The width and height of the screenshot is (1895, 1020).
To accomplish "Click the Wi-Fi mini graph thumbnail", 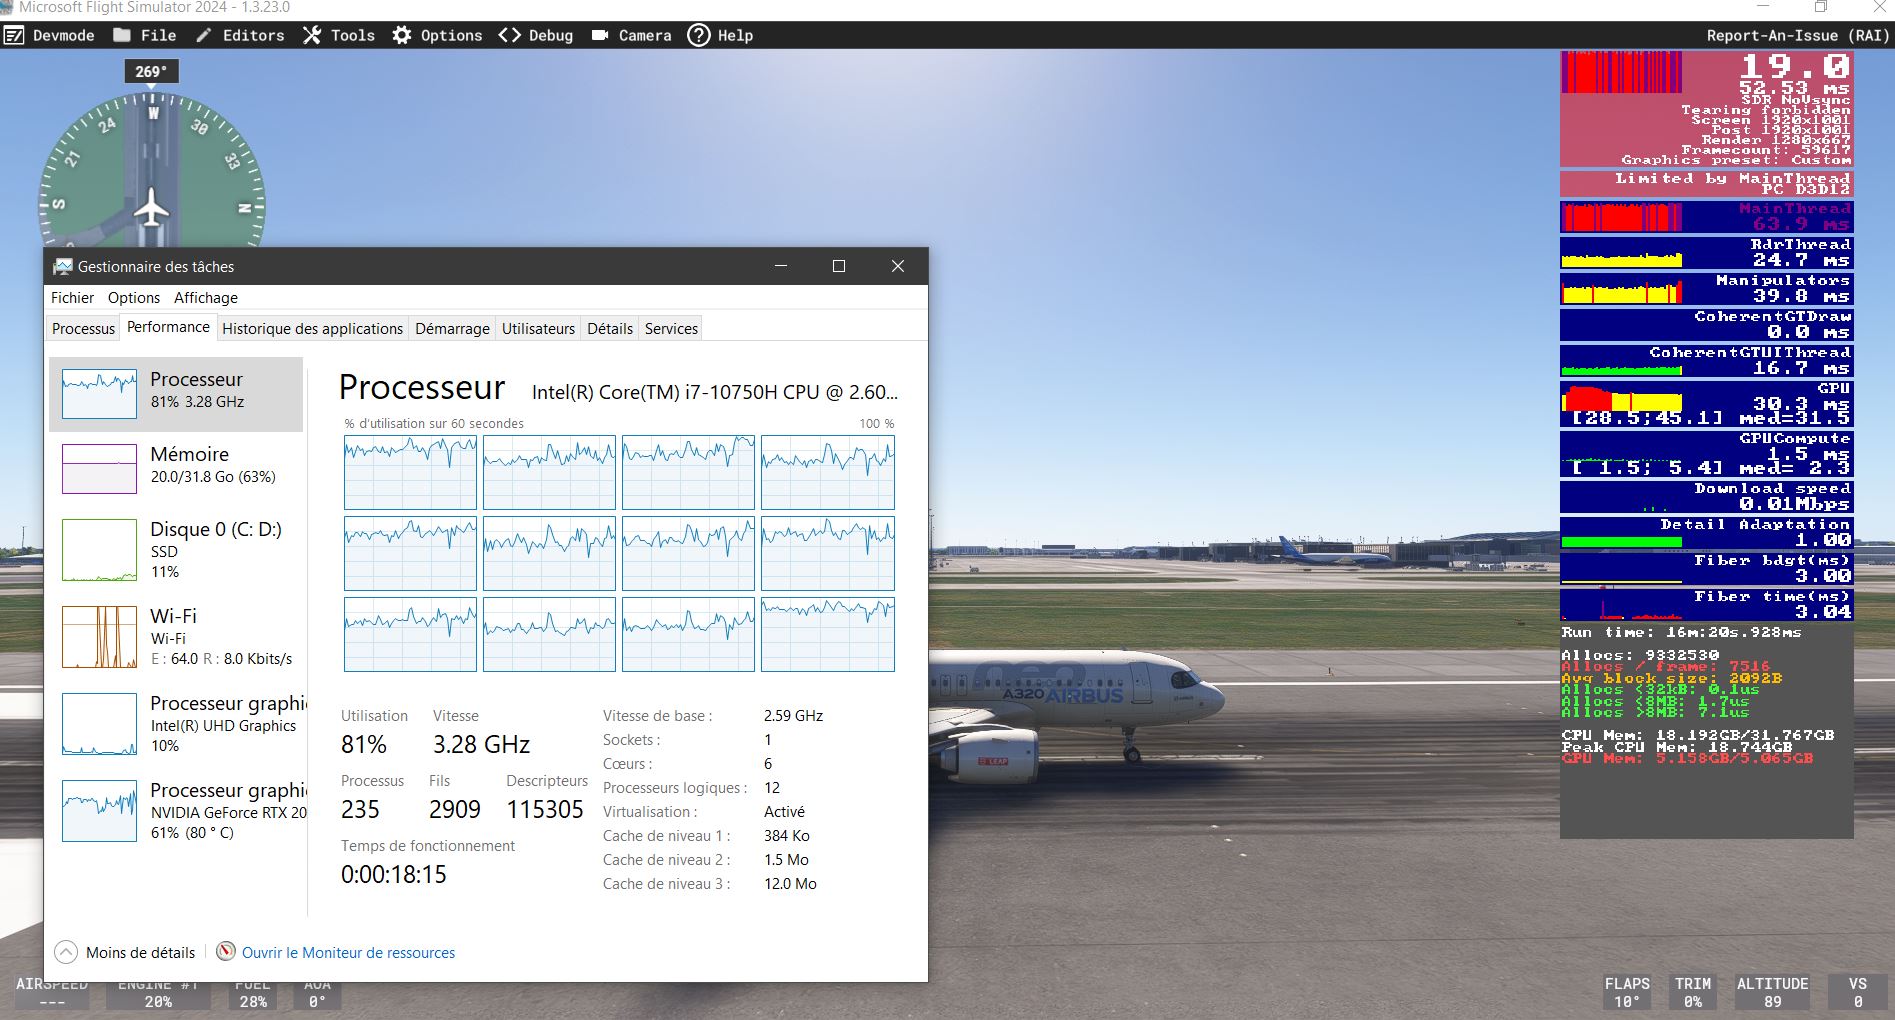I will (x=99, y=636).
